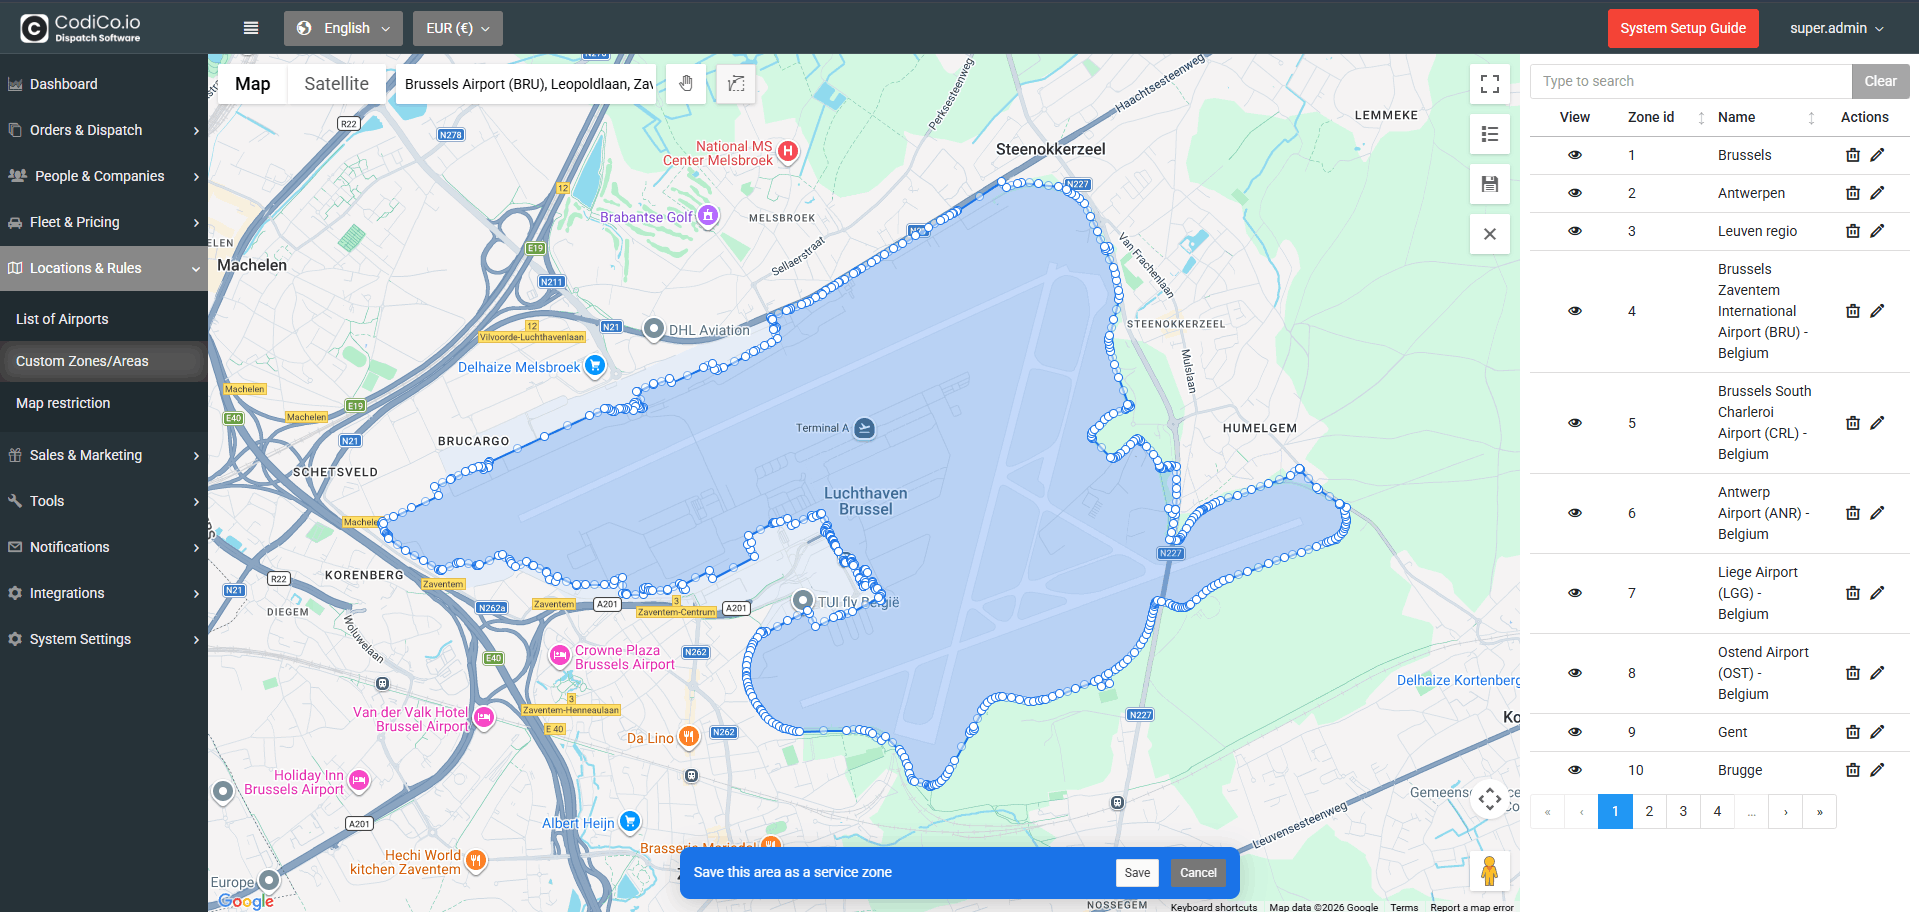1919x912 pixels.
Task: Select the hand pan drawing tool
Action: coord(686,84)
